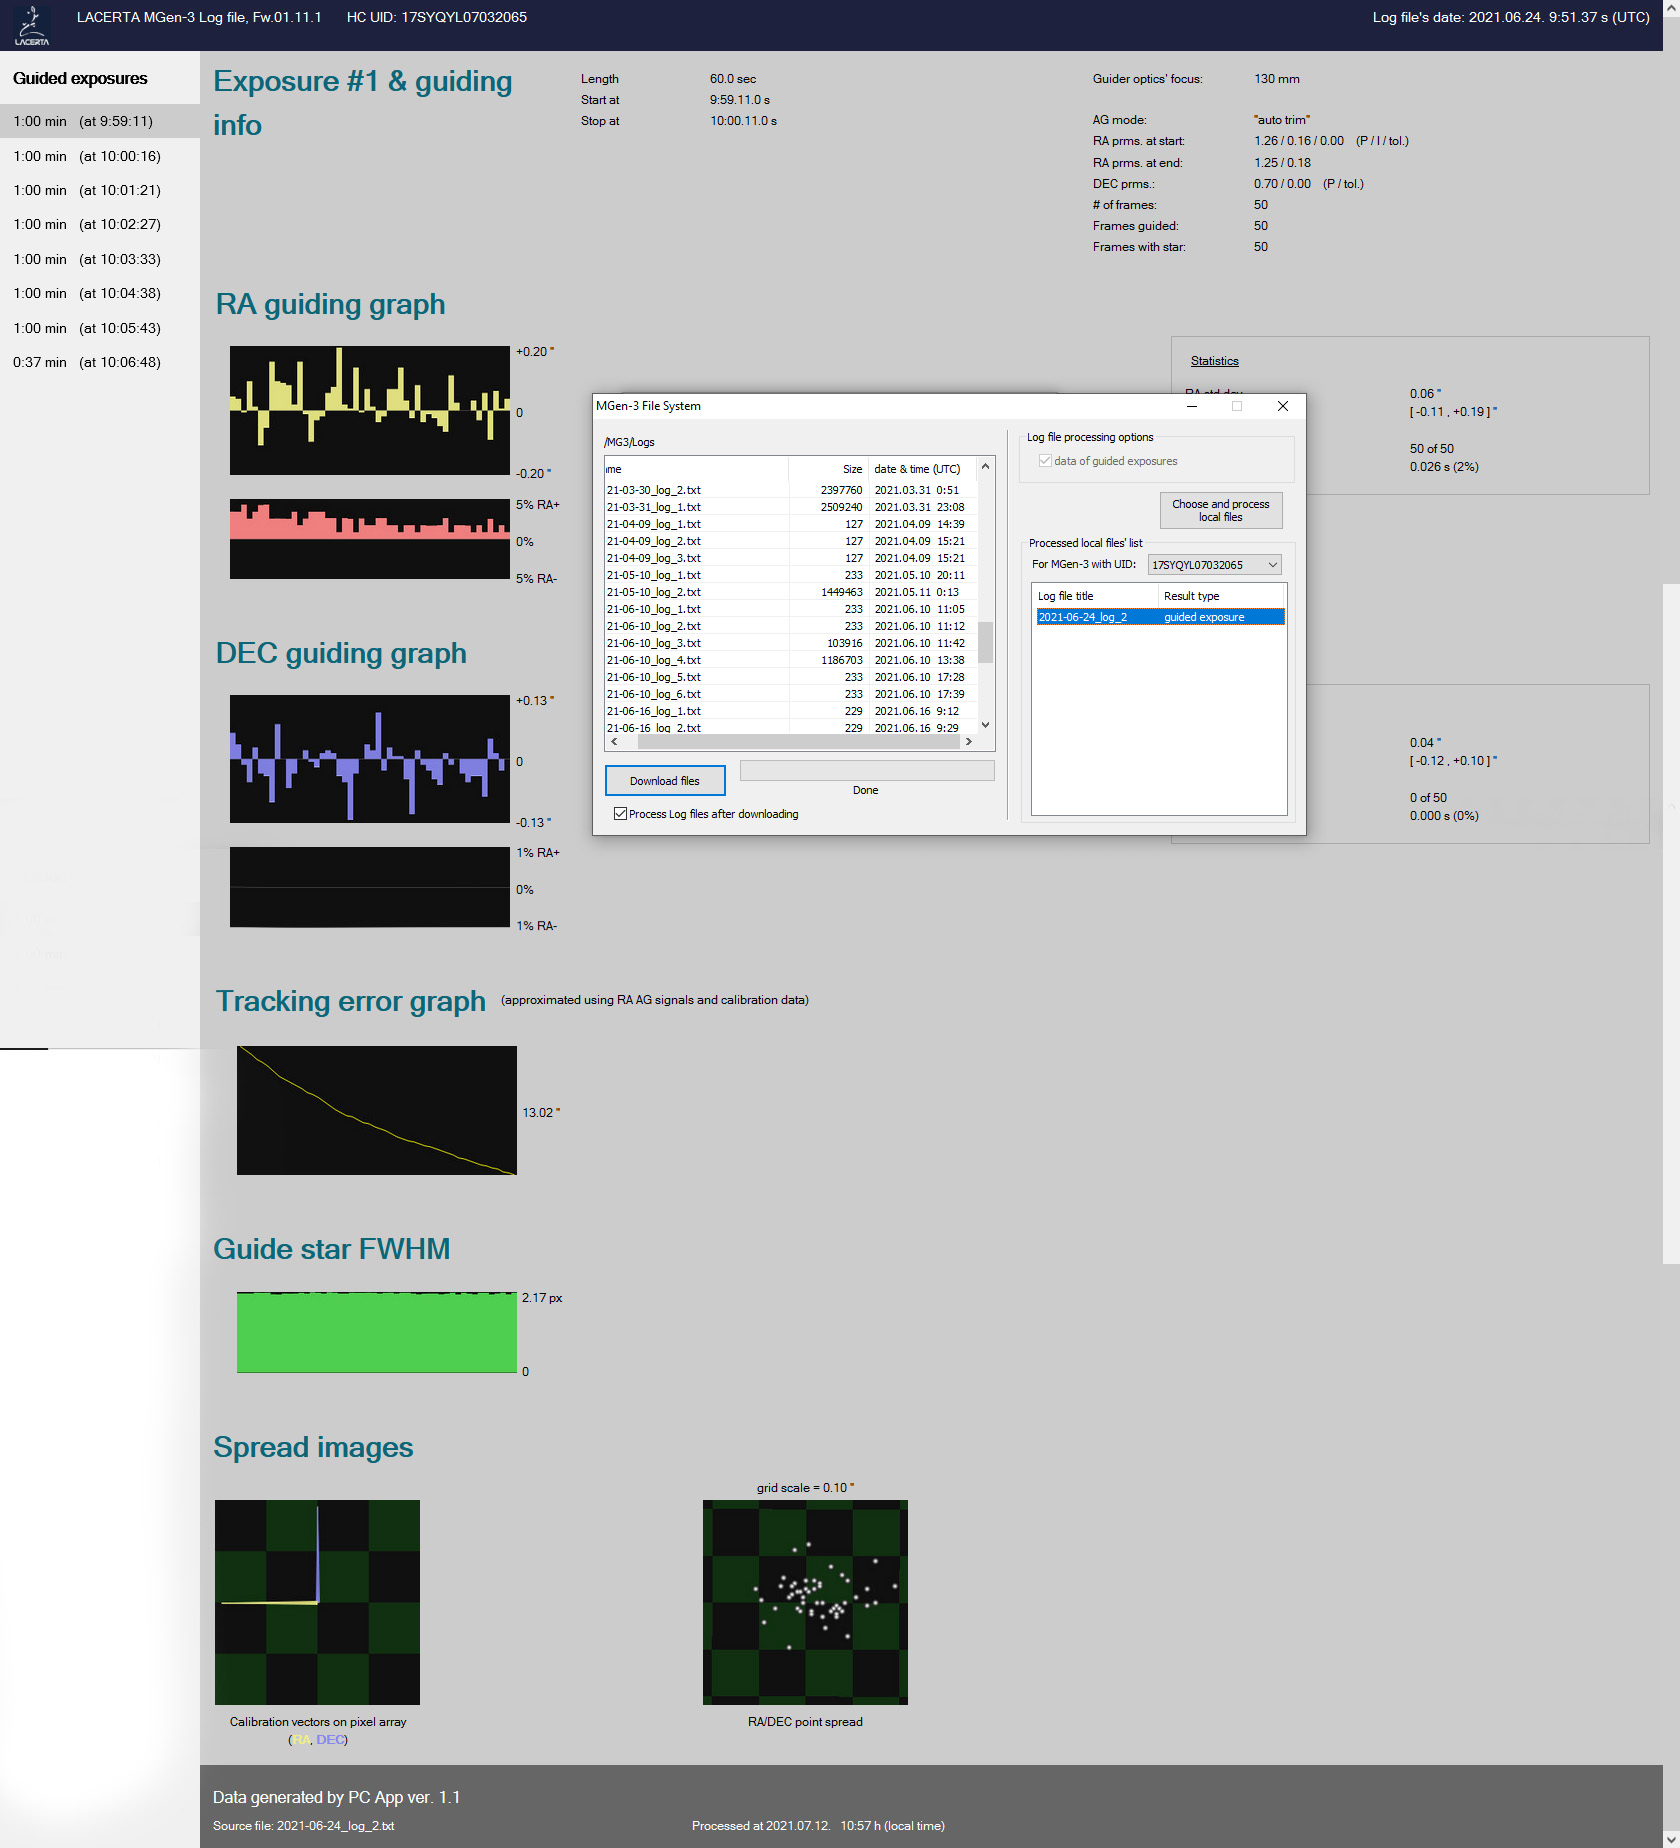
Task: Sort by the Size column header
Action: (x=851, y=469)
